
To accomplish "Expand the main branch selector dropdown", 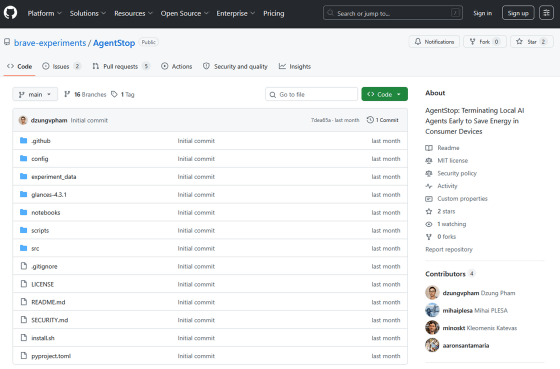I will [35, 94].
